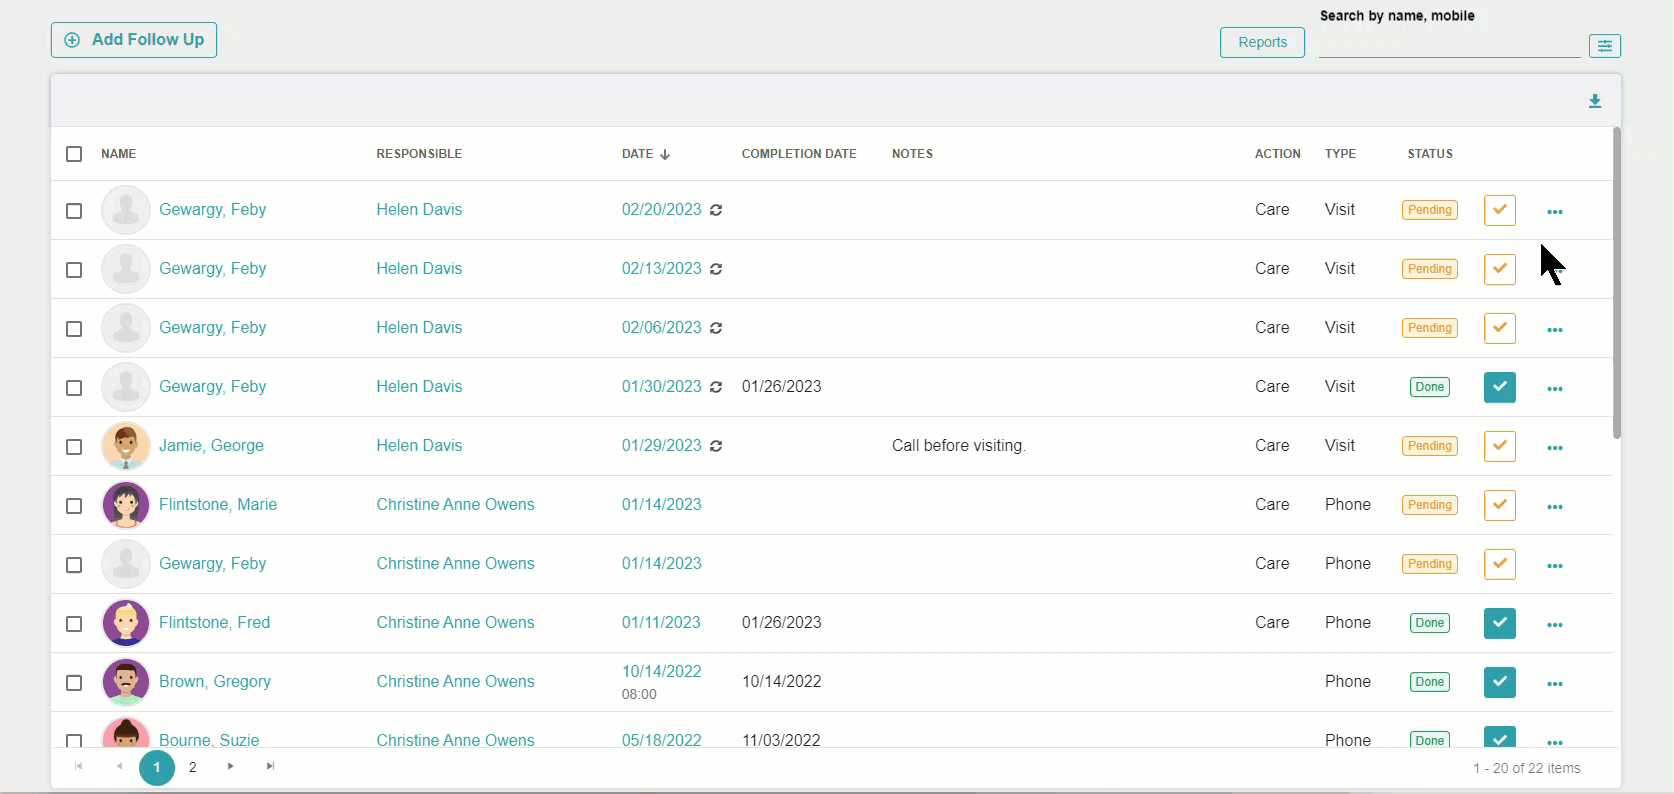Viewport: 1674px width, 794px height.
Task: Mark Jamie, George follow-up as complete
Action: pos(1499,446)
